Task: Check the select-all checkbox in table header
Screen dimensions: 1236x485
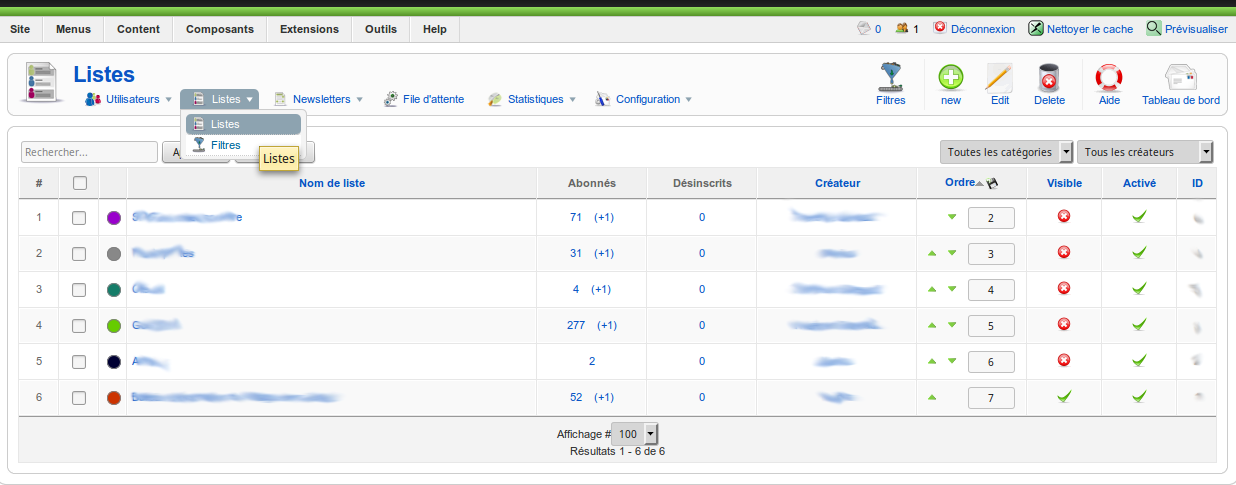Action: [80, 183]
